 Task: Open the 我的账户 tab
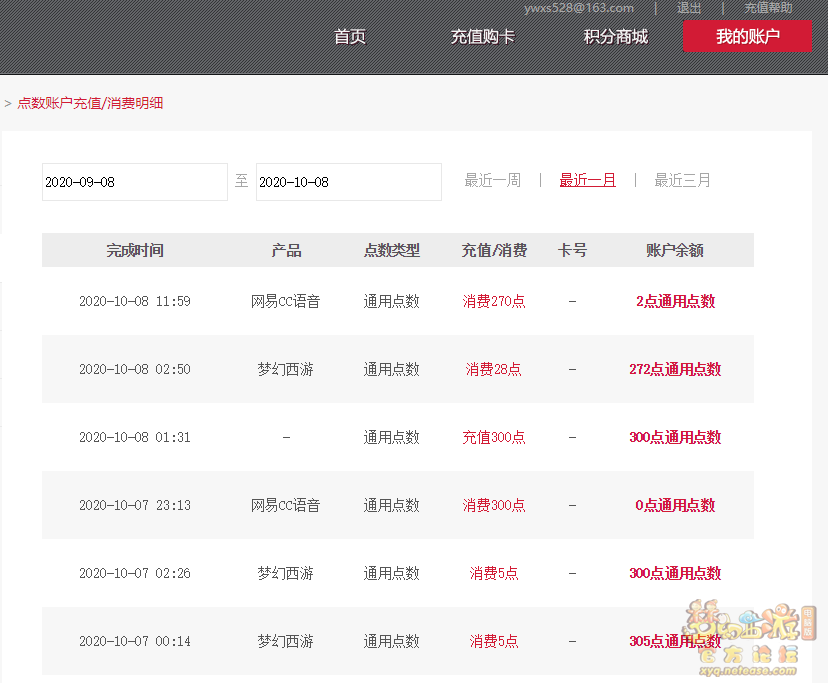[x=747, y=36]
